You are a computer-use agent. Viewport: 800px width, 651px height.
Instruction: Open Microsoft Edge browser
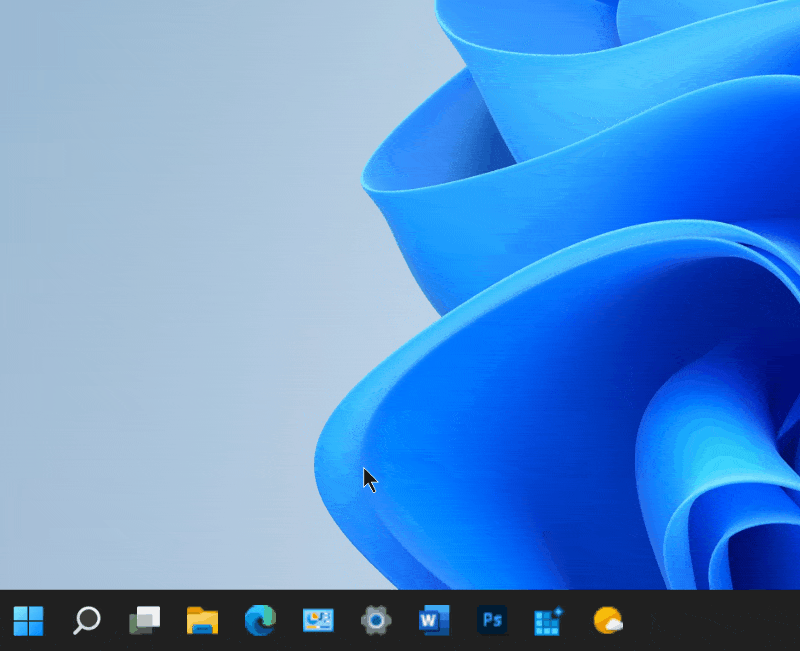(260, 620)
